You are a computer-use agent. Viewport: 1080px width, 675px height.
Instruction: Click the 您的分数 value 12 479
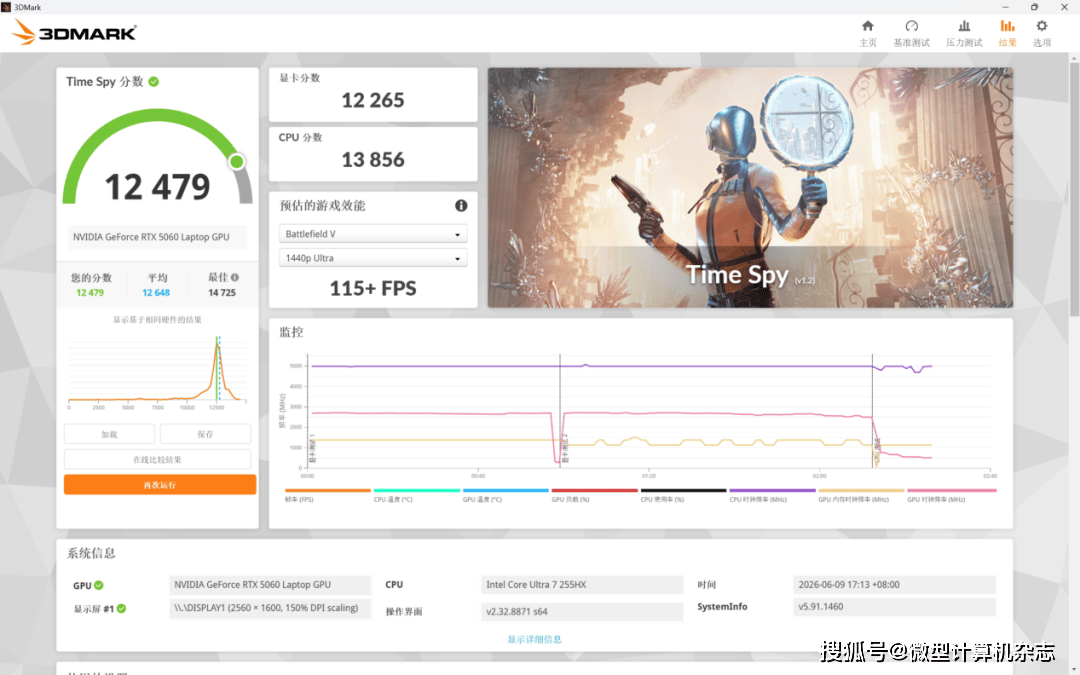pos(90,293)
